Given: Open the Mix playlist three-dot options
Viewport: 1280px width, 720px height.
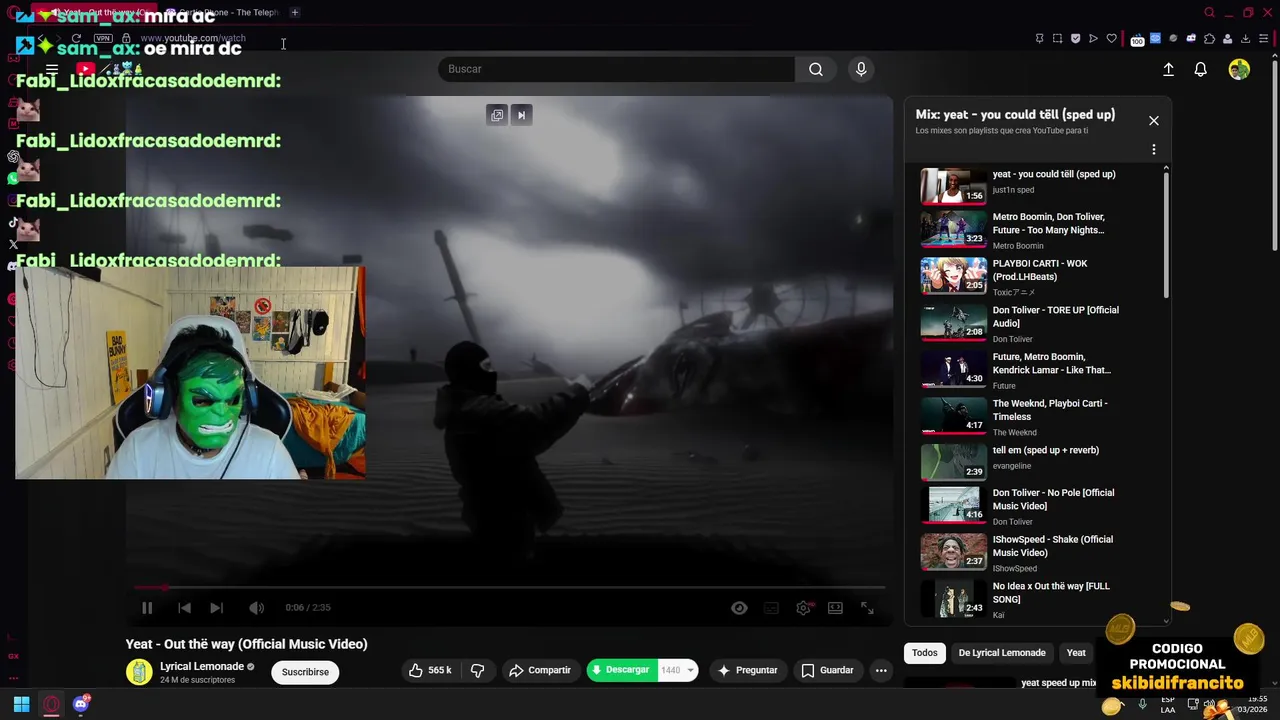Looking at the screenshot, I should [x=1153, y=149].
